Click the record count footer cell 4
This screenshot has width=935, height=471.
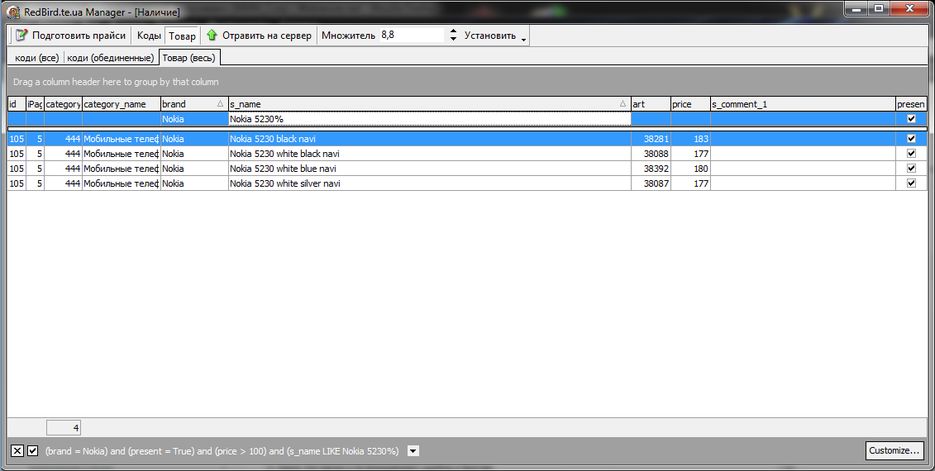coord(63,427)
